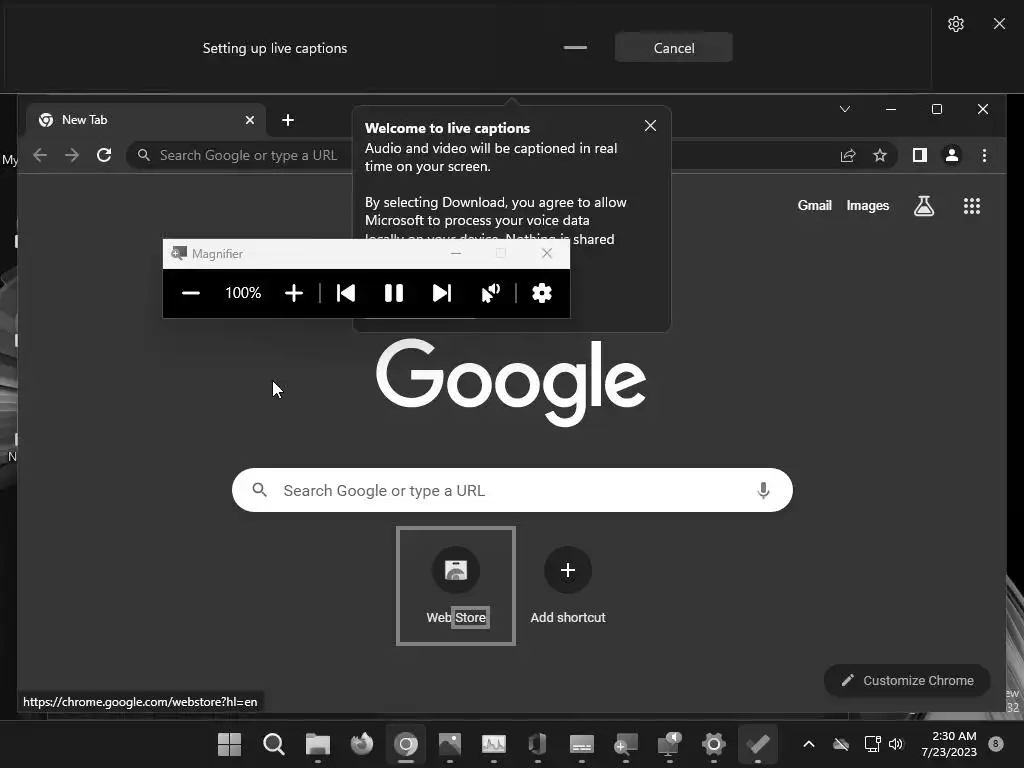Viewport: 1024px width, 768px height.
Task: Open Settings gear in taskbar
Action: [x=714, y=744]
